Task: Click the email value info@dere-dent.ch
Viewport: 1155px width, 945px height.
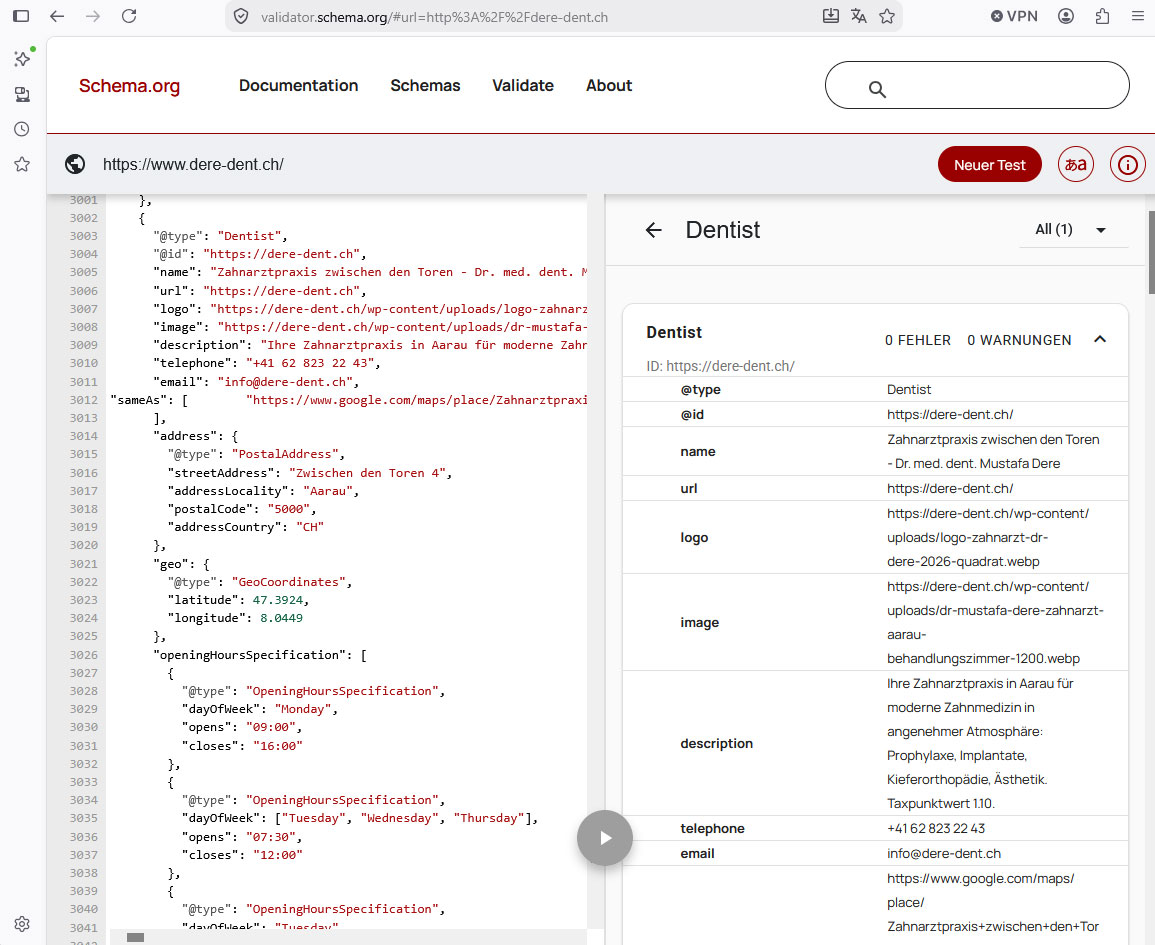Action: point(944,854)
